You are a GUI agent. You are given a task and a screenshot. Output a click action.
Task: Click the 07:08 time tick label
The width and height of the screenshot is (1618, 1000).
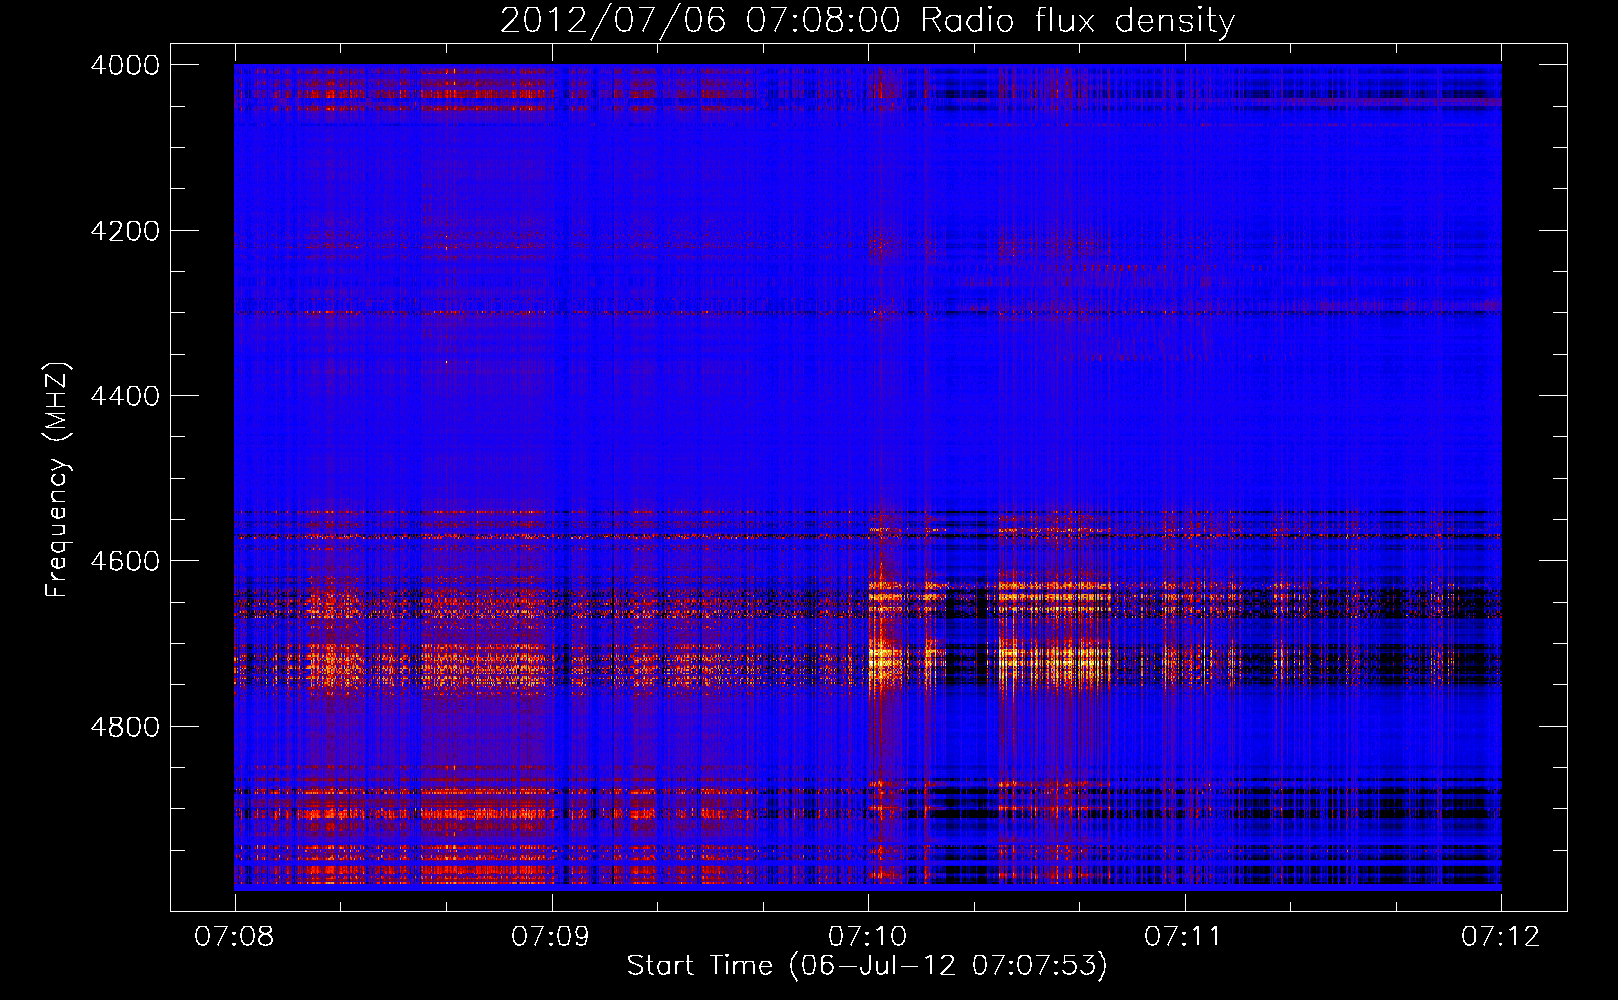pos(234,937)
